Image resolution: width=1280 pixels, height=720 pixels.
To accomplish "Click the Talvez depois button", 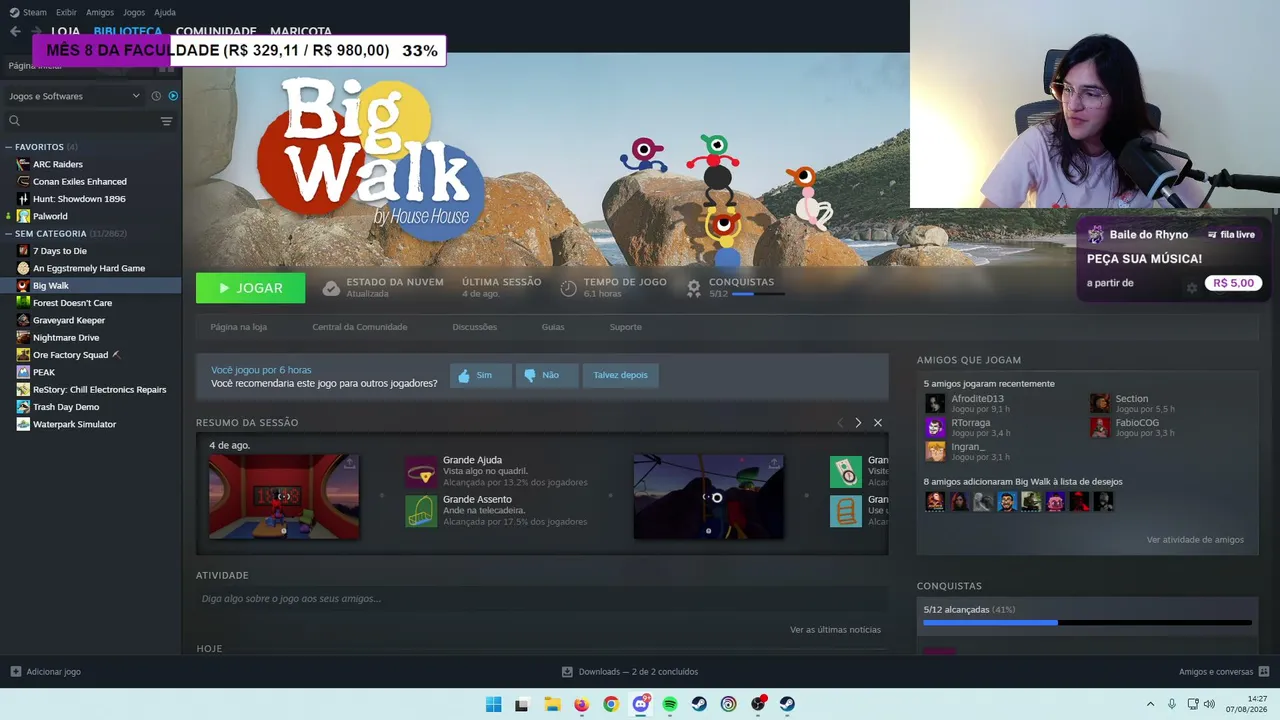I will [x=620, y=375].
